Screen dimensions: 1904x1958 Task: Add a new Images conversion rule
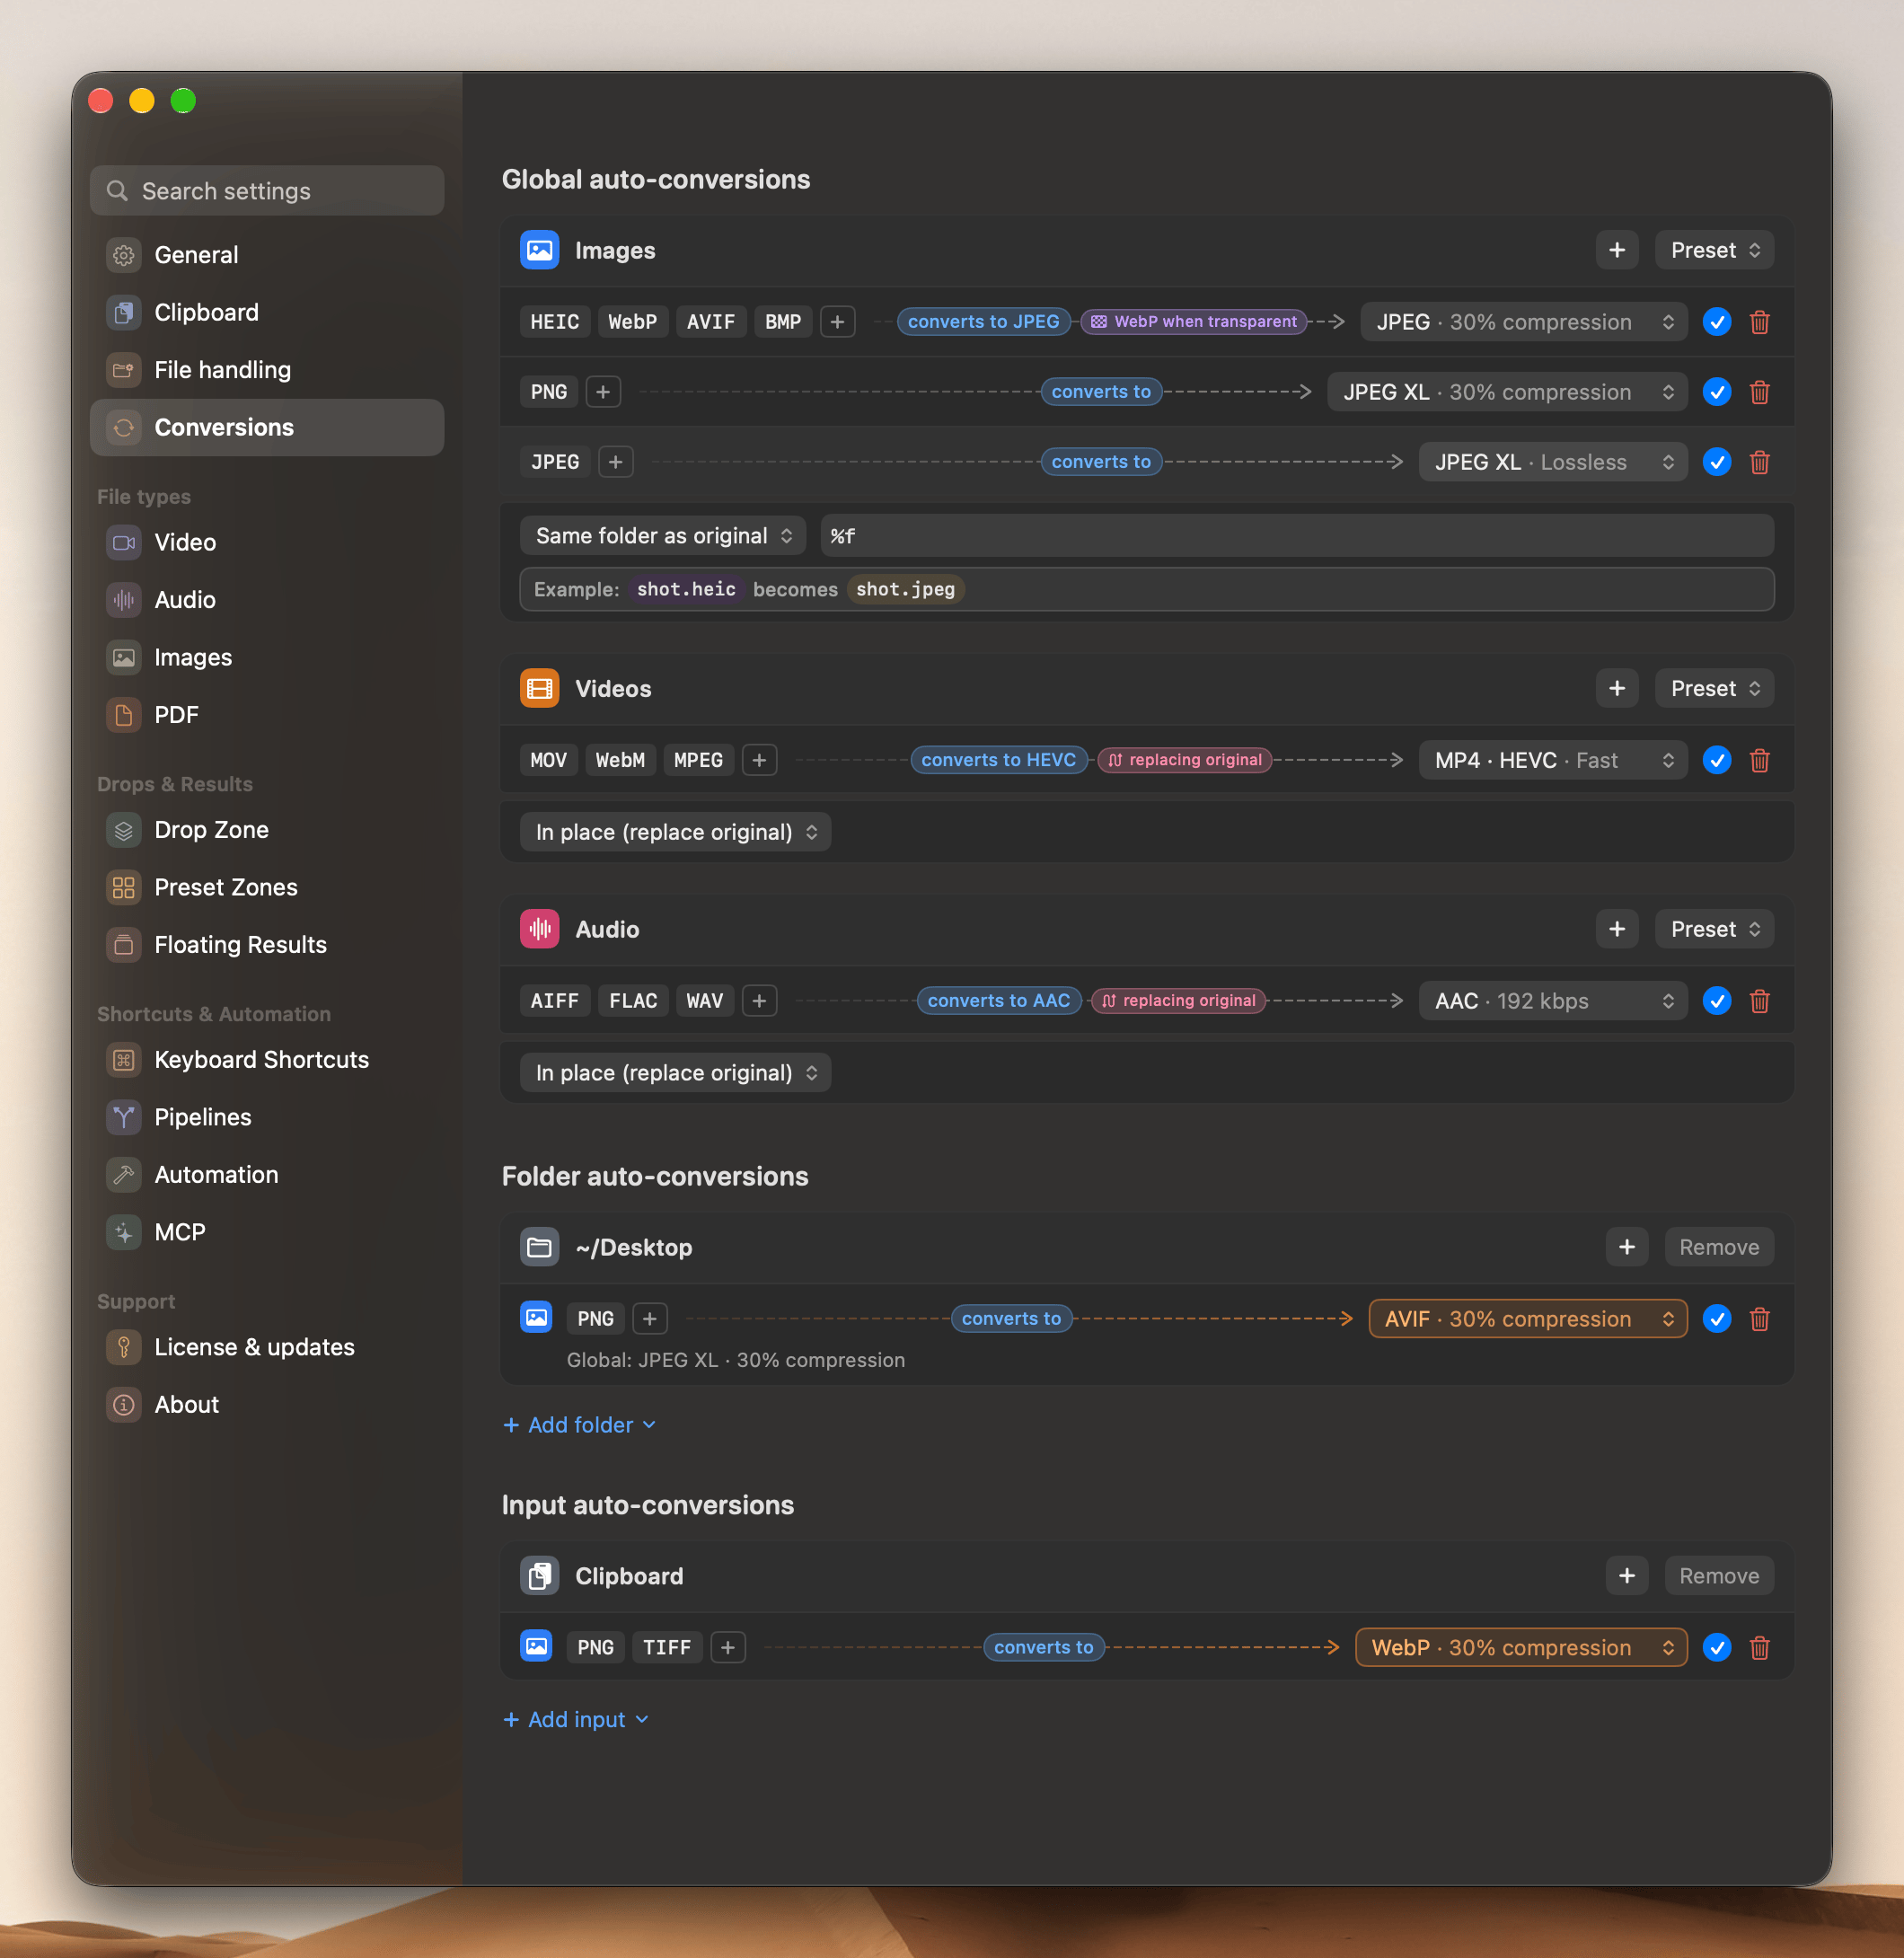point(1616,250)
